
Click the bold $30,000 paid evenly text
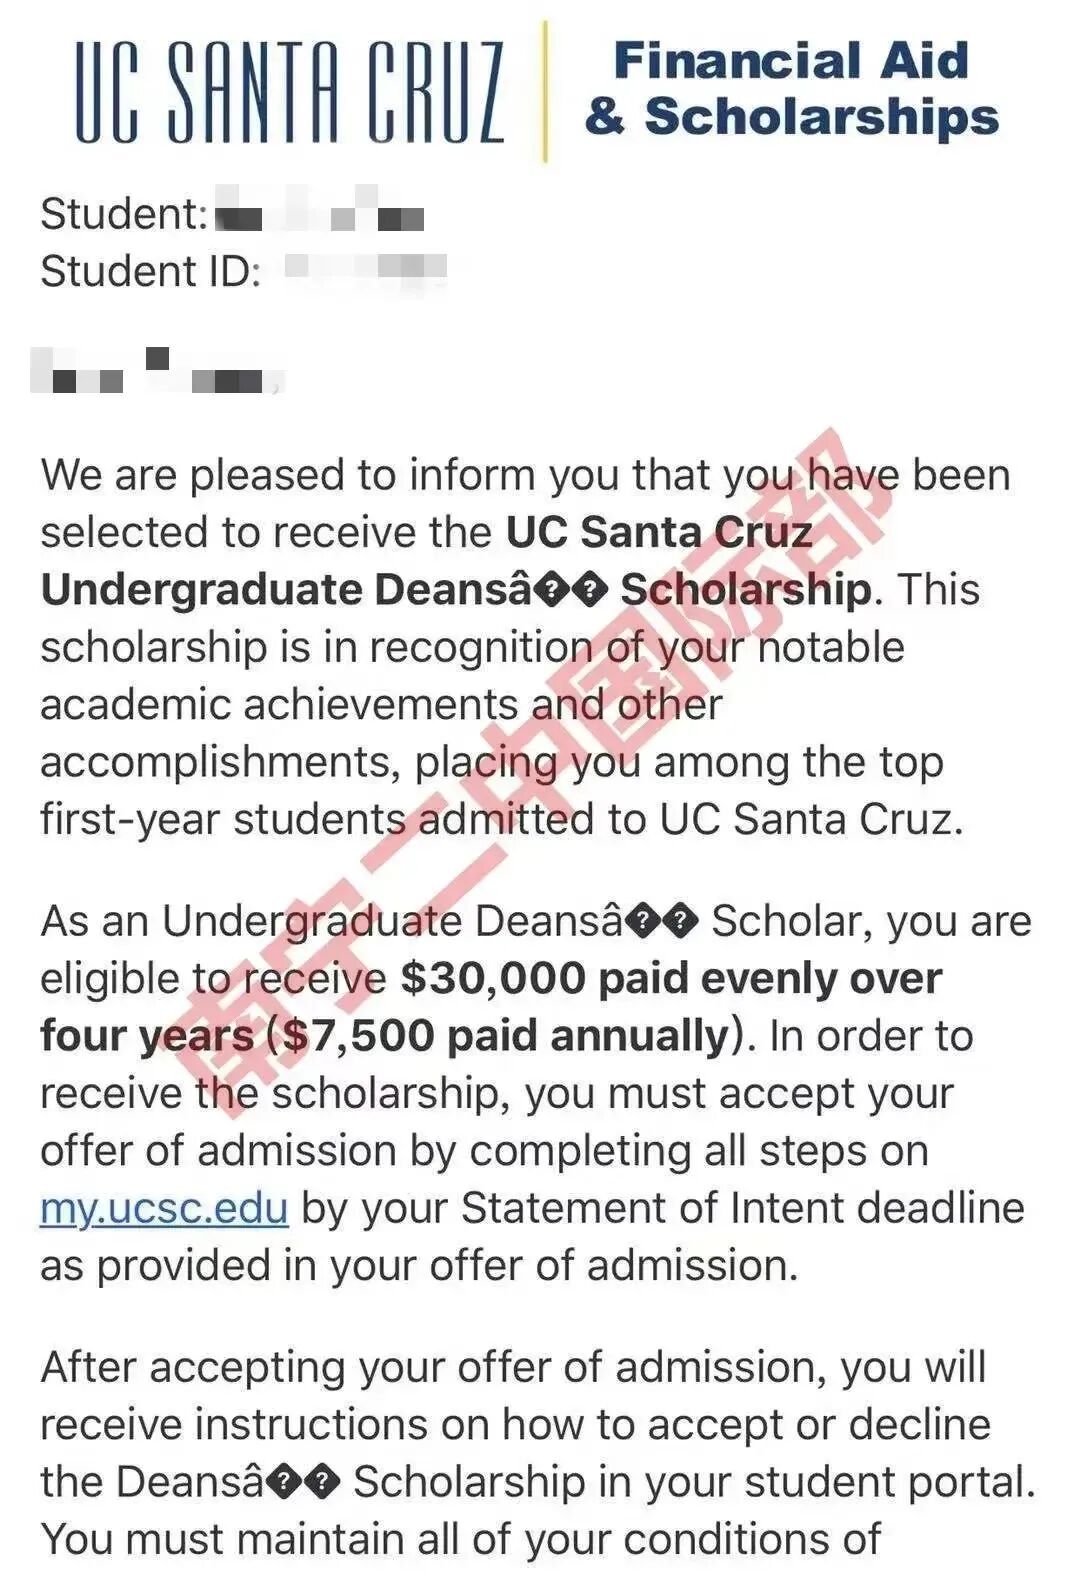[671, 979]
